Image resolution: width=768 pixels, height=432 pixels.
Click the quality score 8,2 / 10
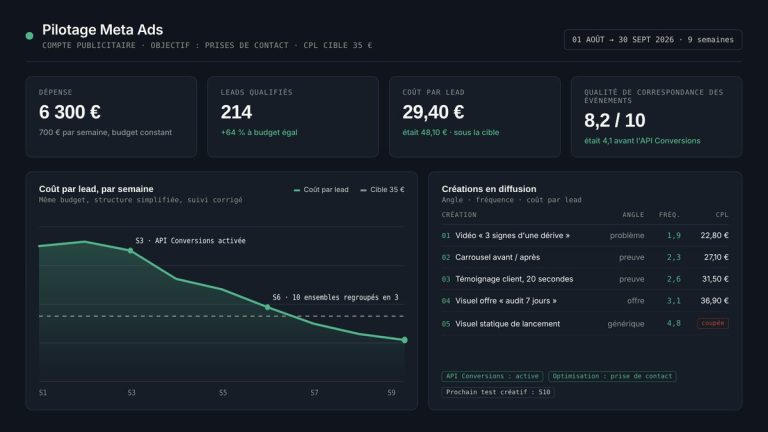(615, 120)
